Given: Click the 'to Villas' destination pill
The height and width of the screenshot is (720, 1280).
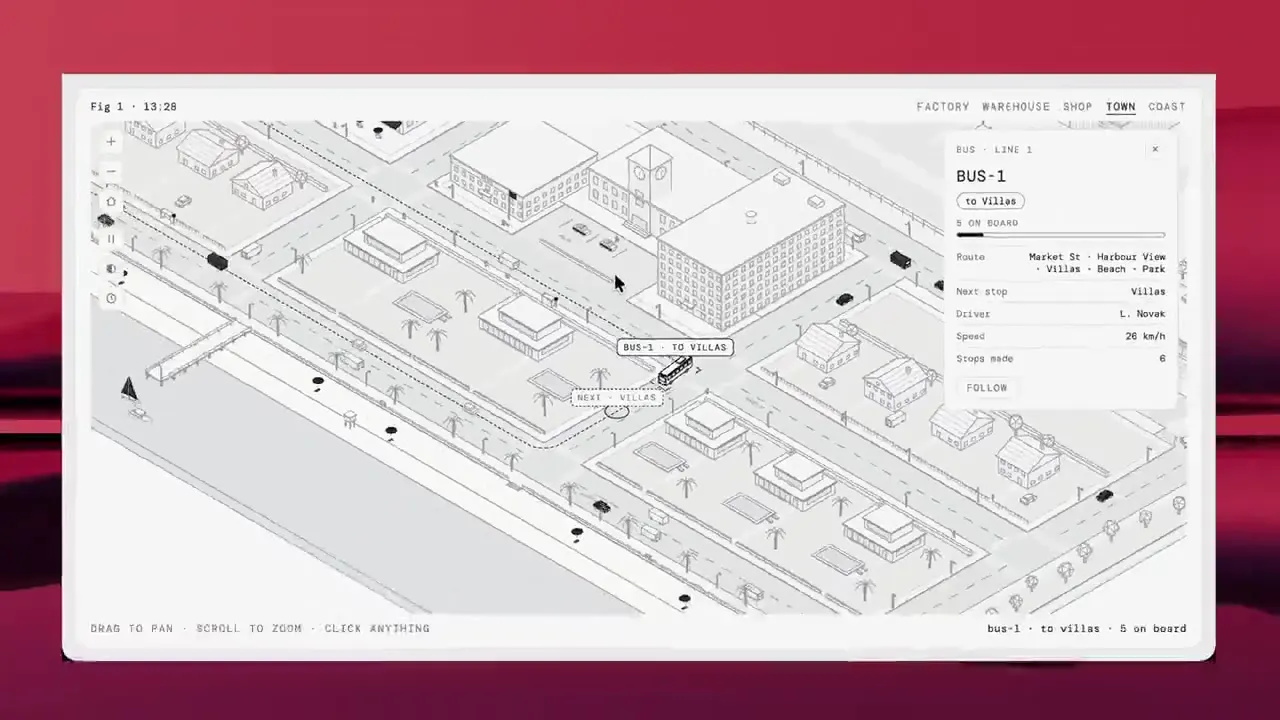Looking at the screenshot, I should click(x=991, y=201).
